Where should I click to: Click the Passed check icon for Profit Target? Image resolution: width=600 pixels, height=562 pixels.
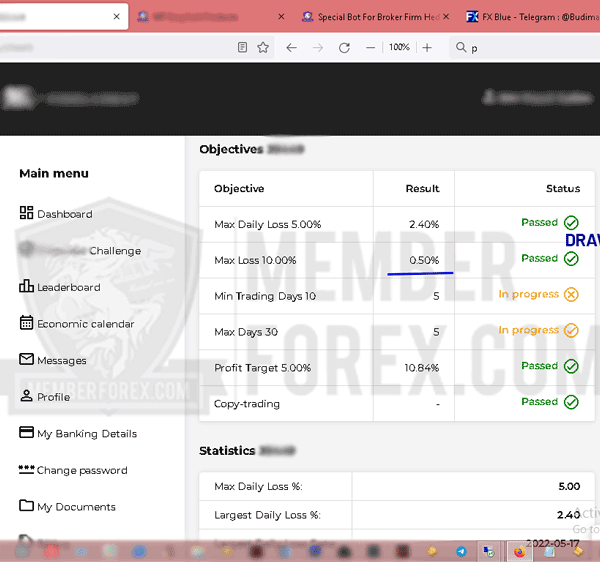[571, 366]
